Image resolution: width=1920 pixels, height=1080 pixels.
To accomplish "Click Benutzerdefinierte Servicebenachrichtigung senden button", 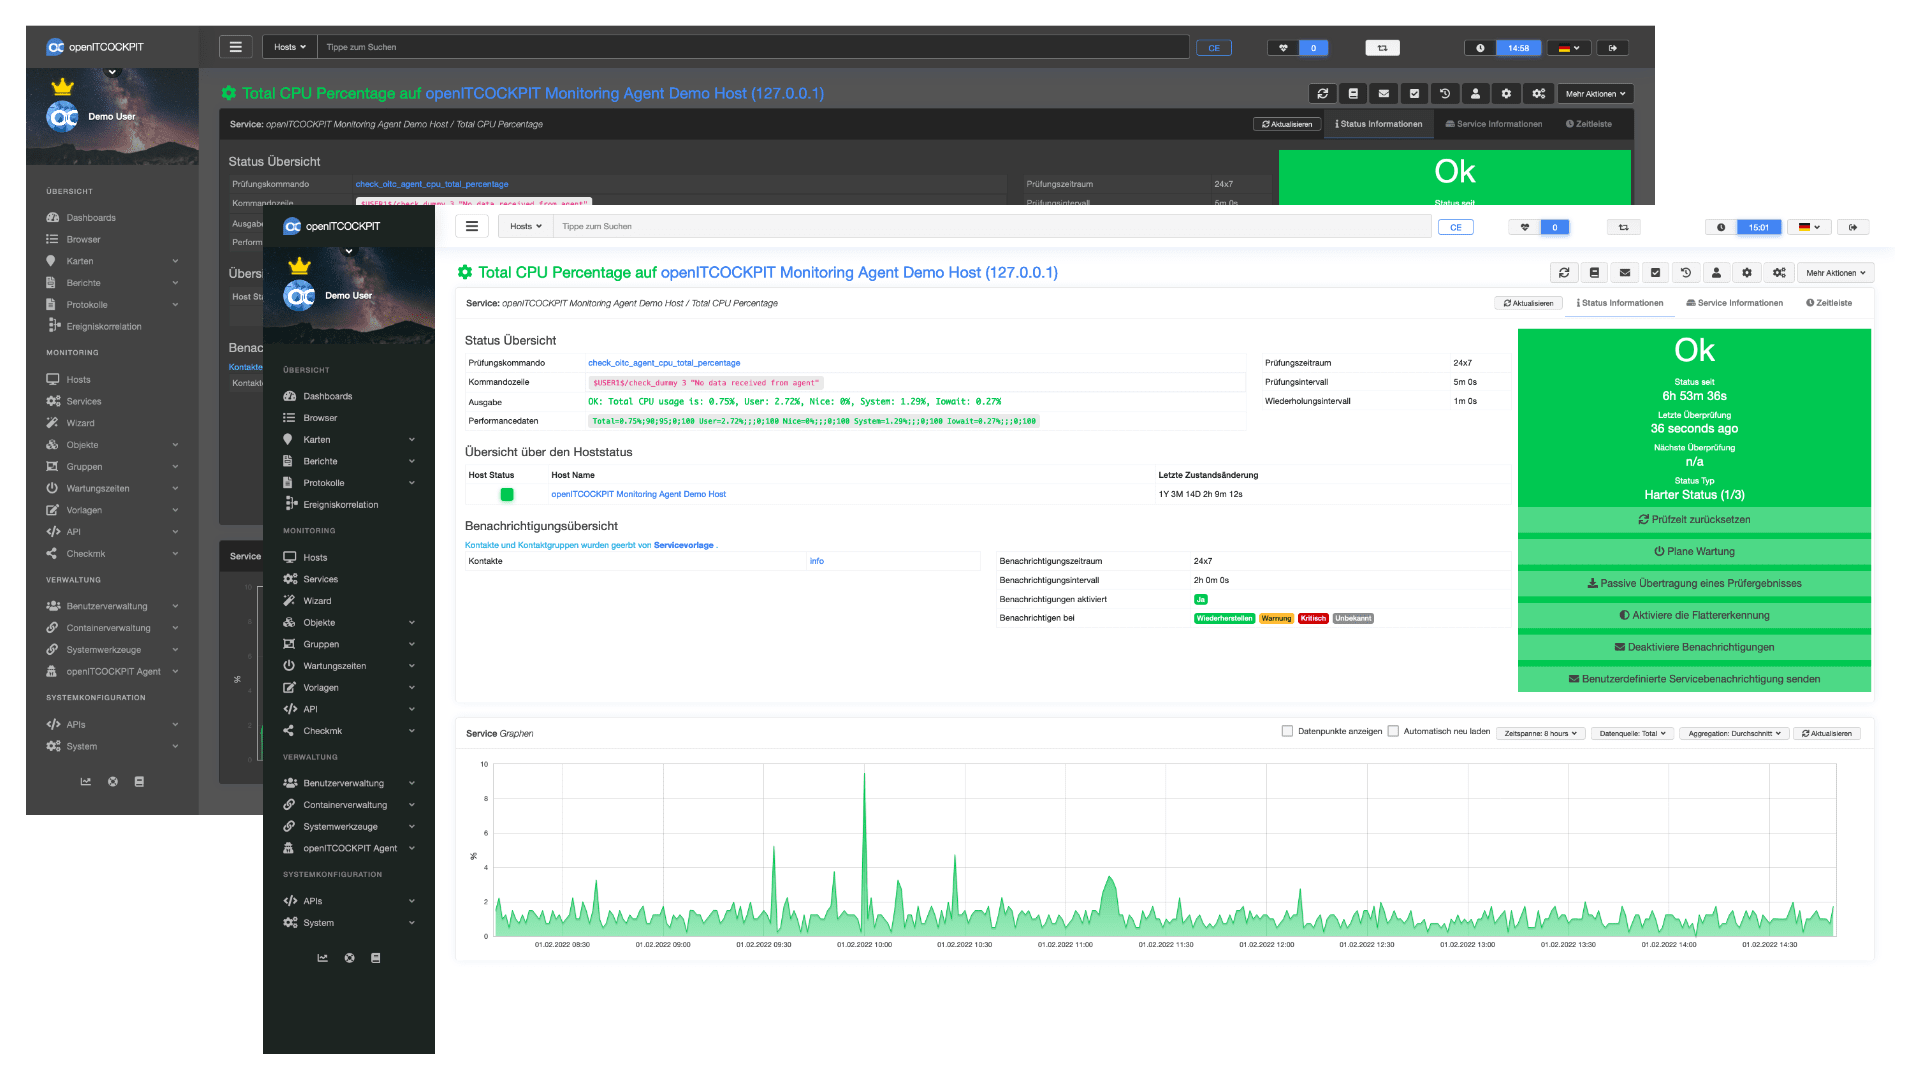I will tap(1694, 679).
